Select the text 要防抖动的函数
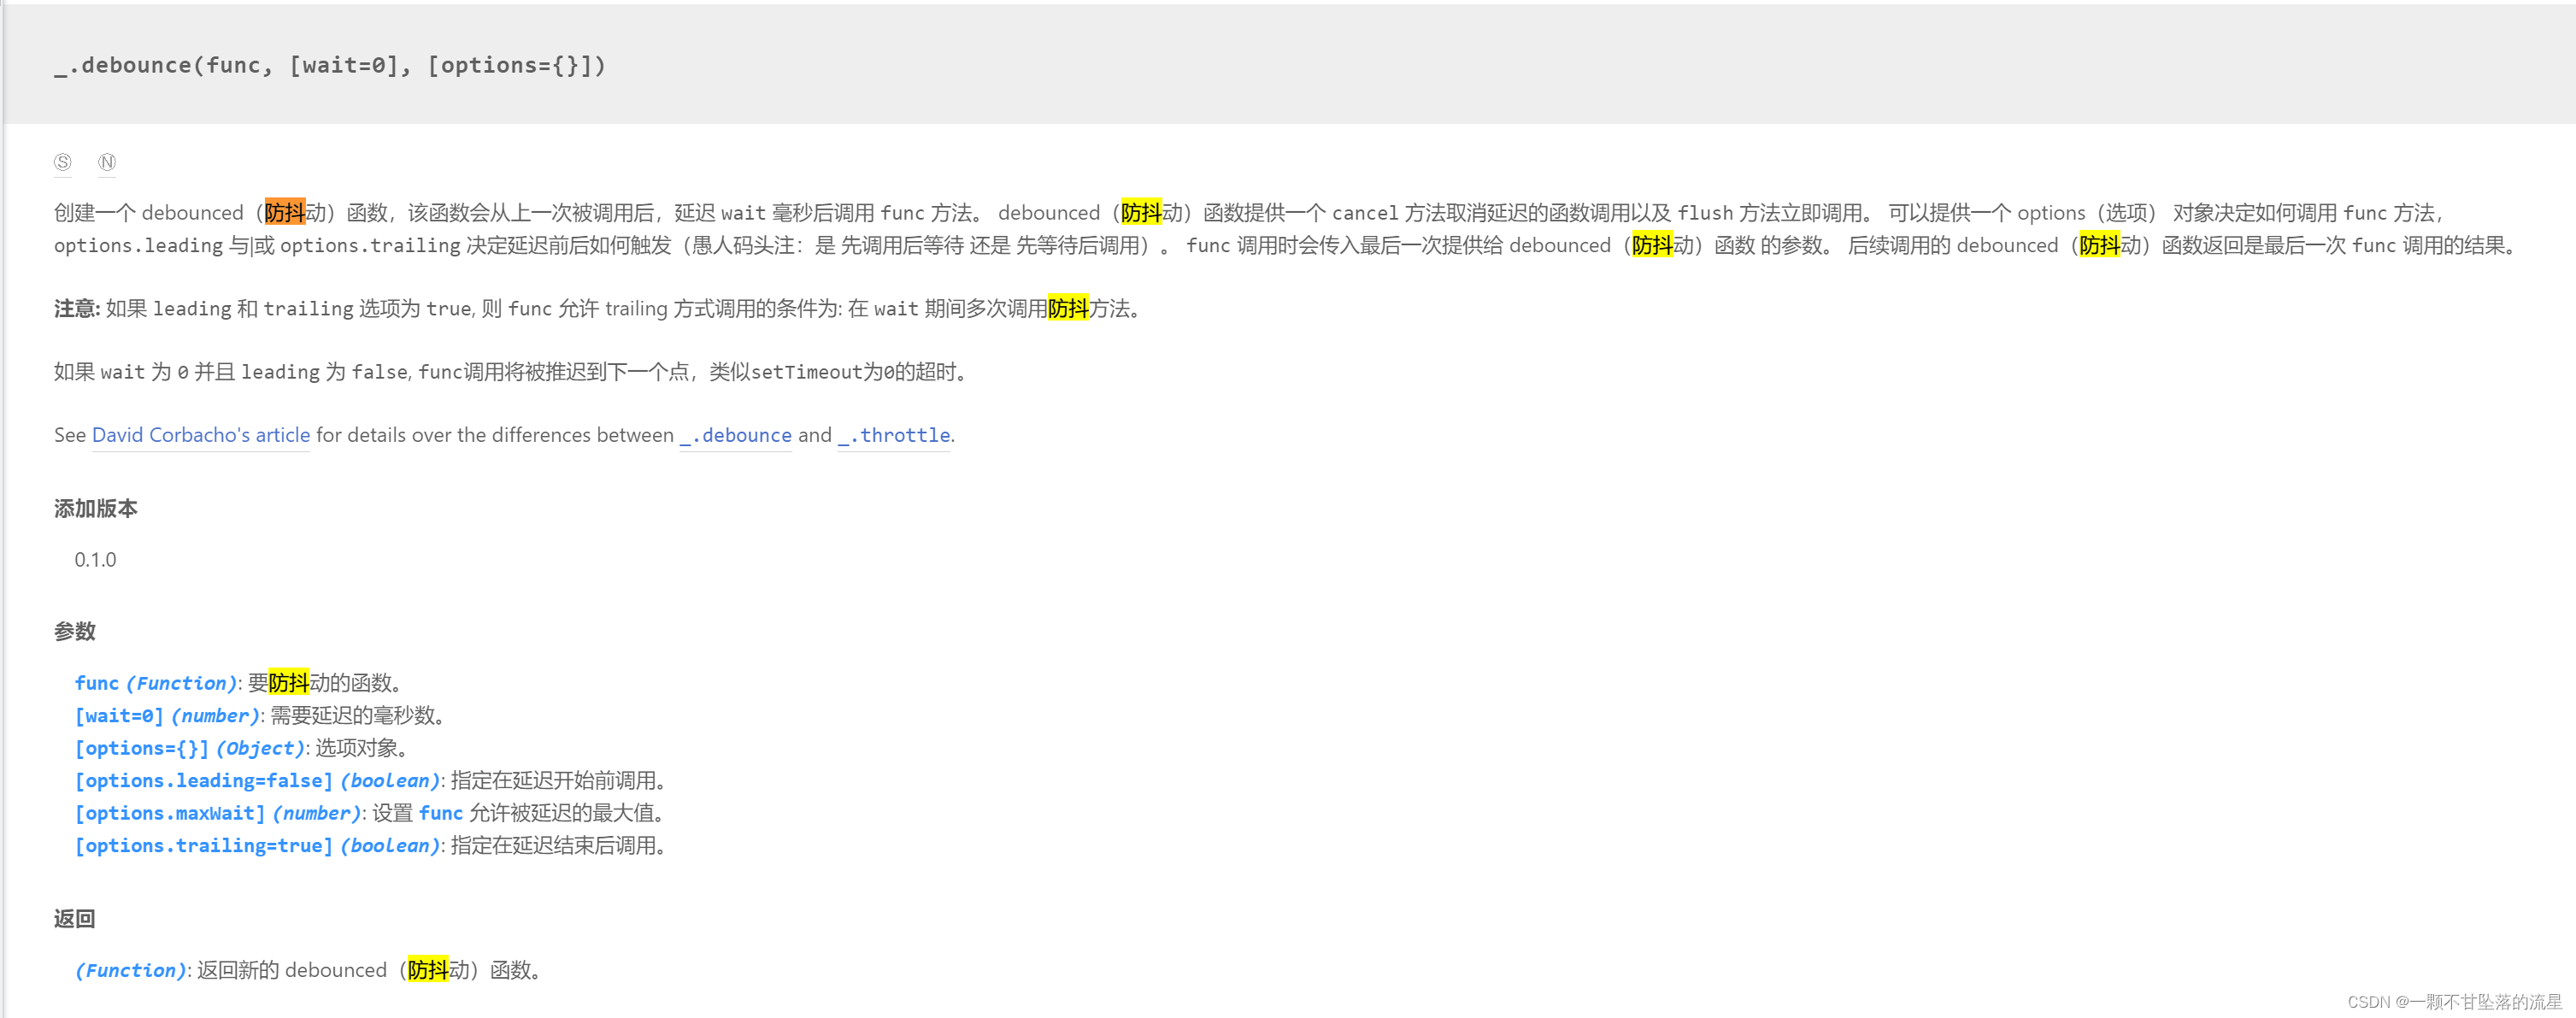Viewport: 2576px width, 1018px height. tap(320, 683)
